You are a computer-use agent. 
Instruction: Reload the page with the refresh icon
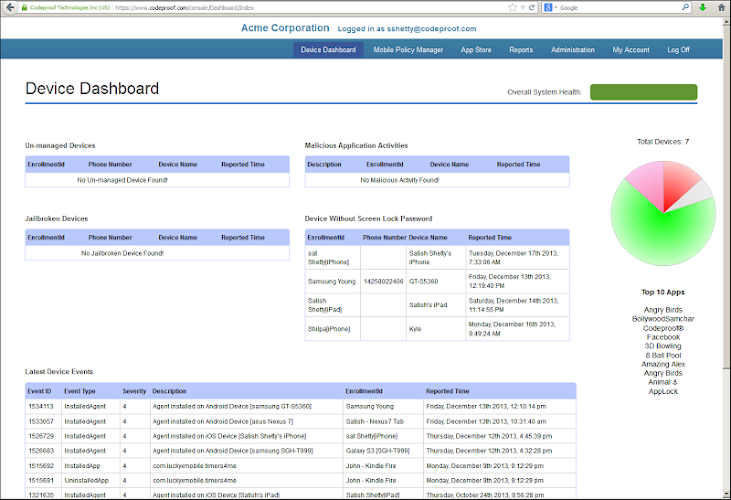point(531,7)
